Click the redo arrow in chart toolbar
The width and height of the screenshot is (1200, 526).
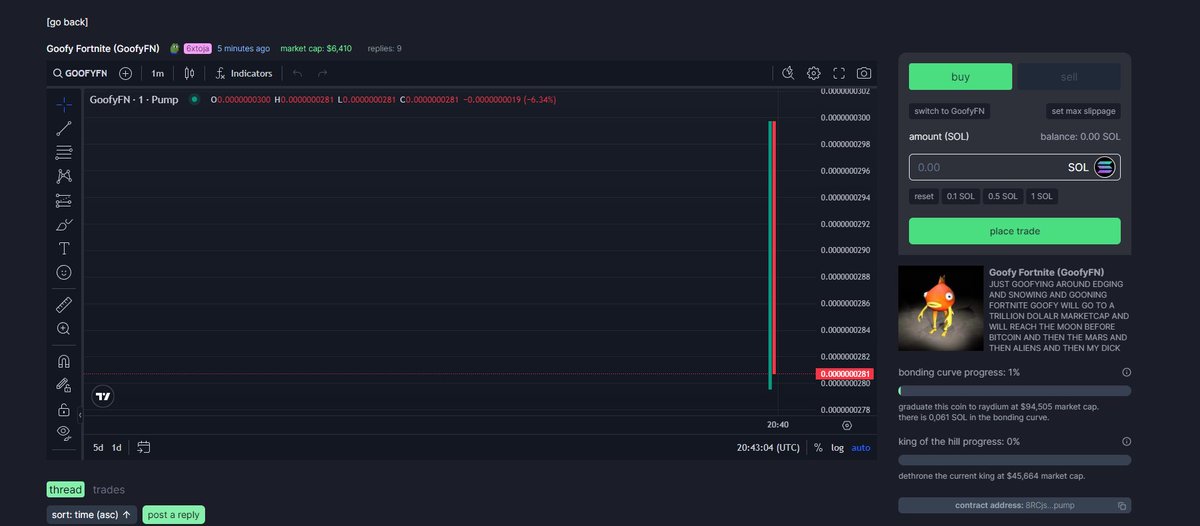tap(322, 73)
